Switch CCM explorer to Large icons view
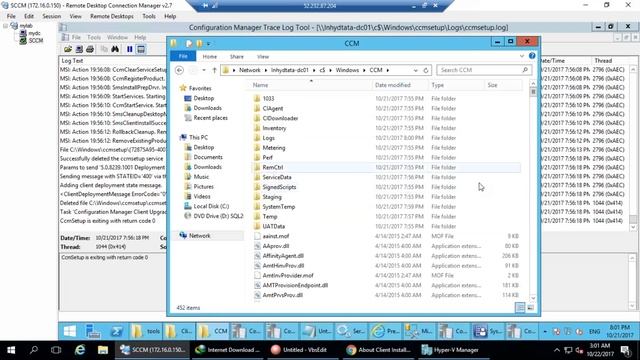Image resolution: width=640 pixels, height=360 pixels. coord(530,307)
